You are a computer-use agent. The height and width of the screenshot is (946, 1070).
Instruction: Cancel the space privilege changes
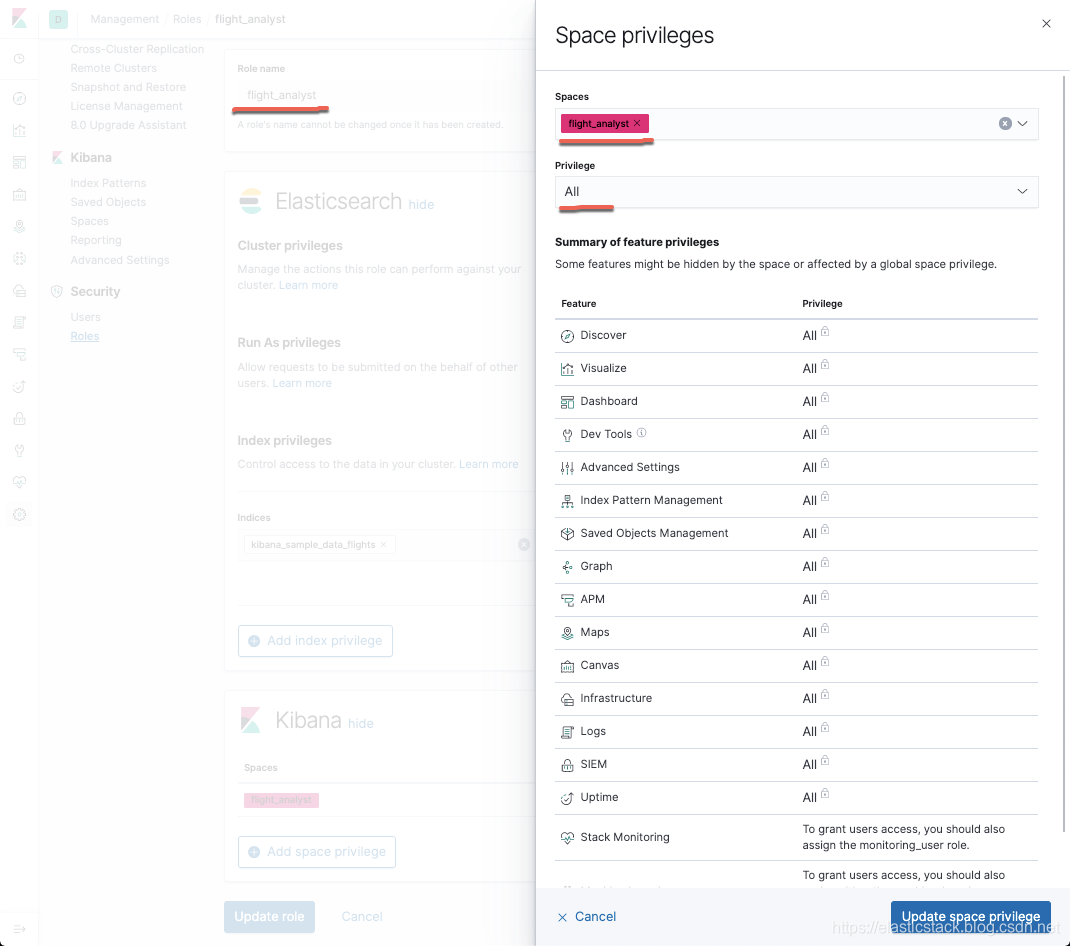point(587,917)
